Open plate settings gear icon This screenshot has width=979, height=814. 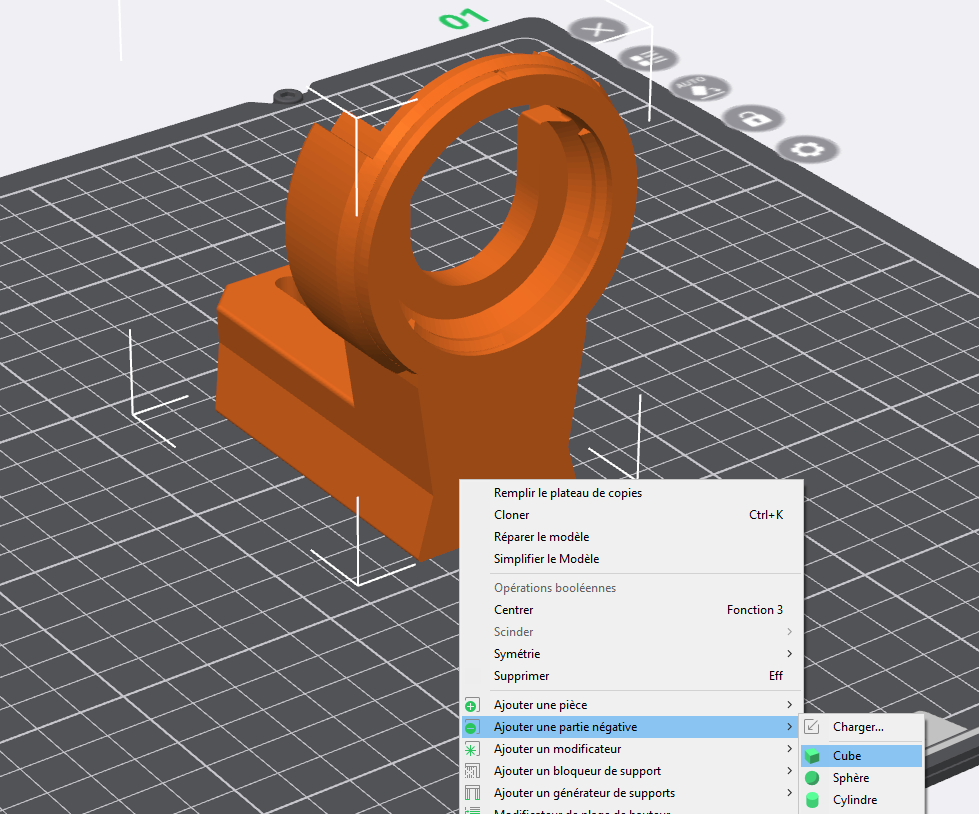click(808, 149)
